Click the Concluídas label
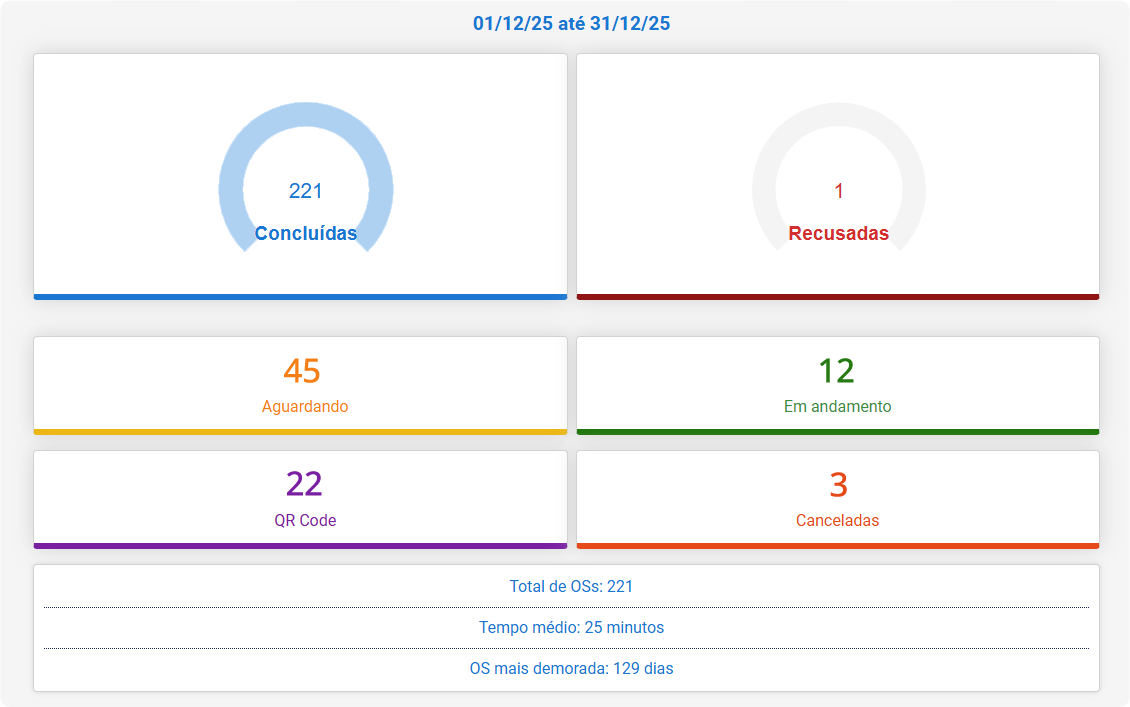Viewport: 1130px width, 707px height. [305, 233]
